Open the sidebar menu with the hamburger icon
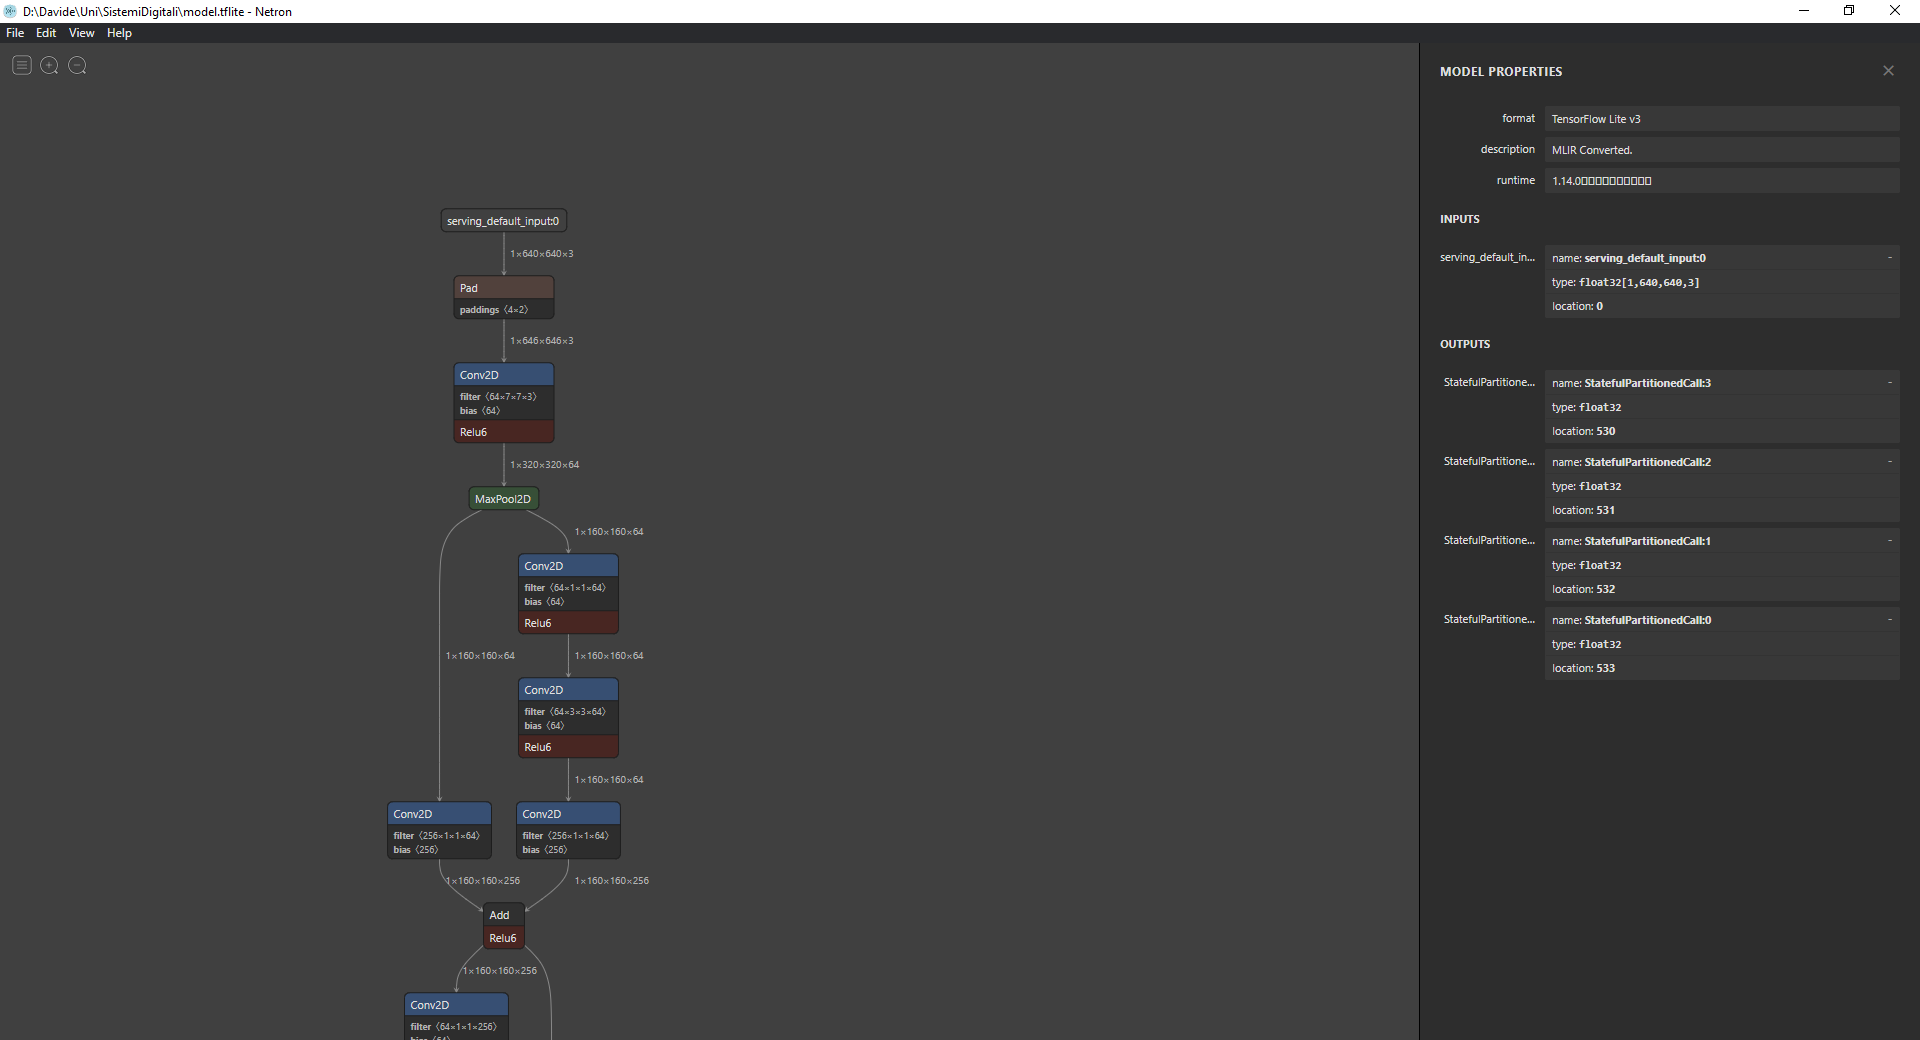This screenshot has width=1920, height=1040. click(x=21, y=65)
